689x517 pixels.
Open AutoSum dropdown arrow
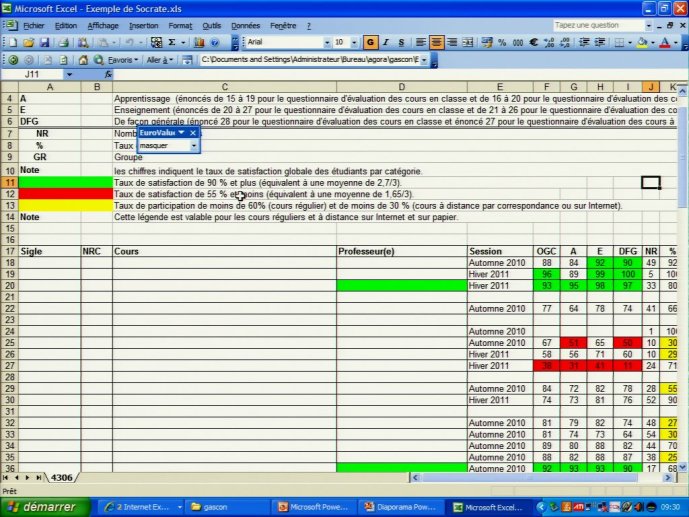pos(183,43)
